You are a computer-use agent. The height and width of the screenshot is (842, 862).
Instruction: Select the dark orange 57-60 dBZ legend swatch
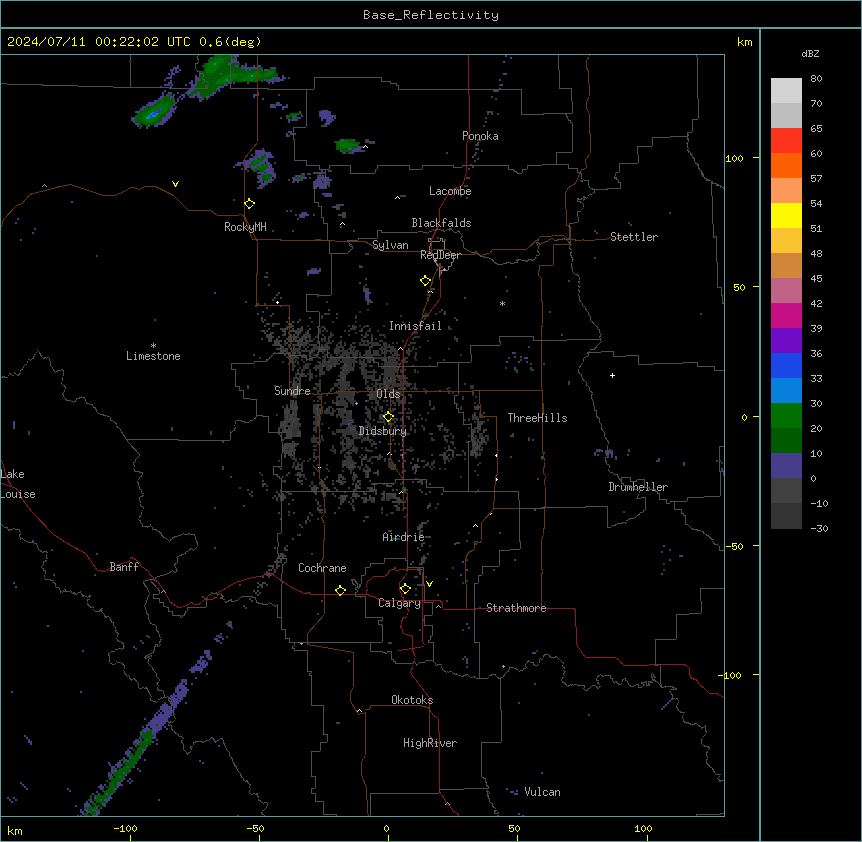(786, 165)
